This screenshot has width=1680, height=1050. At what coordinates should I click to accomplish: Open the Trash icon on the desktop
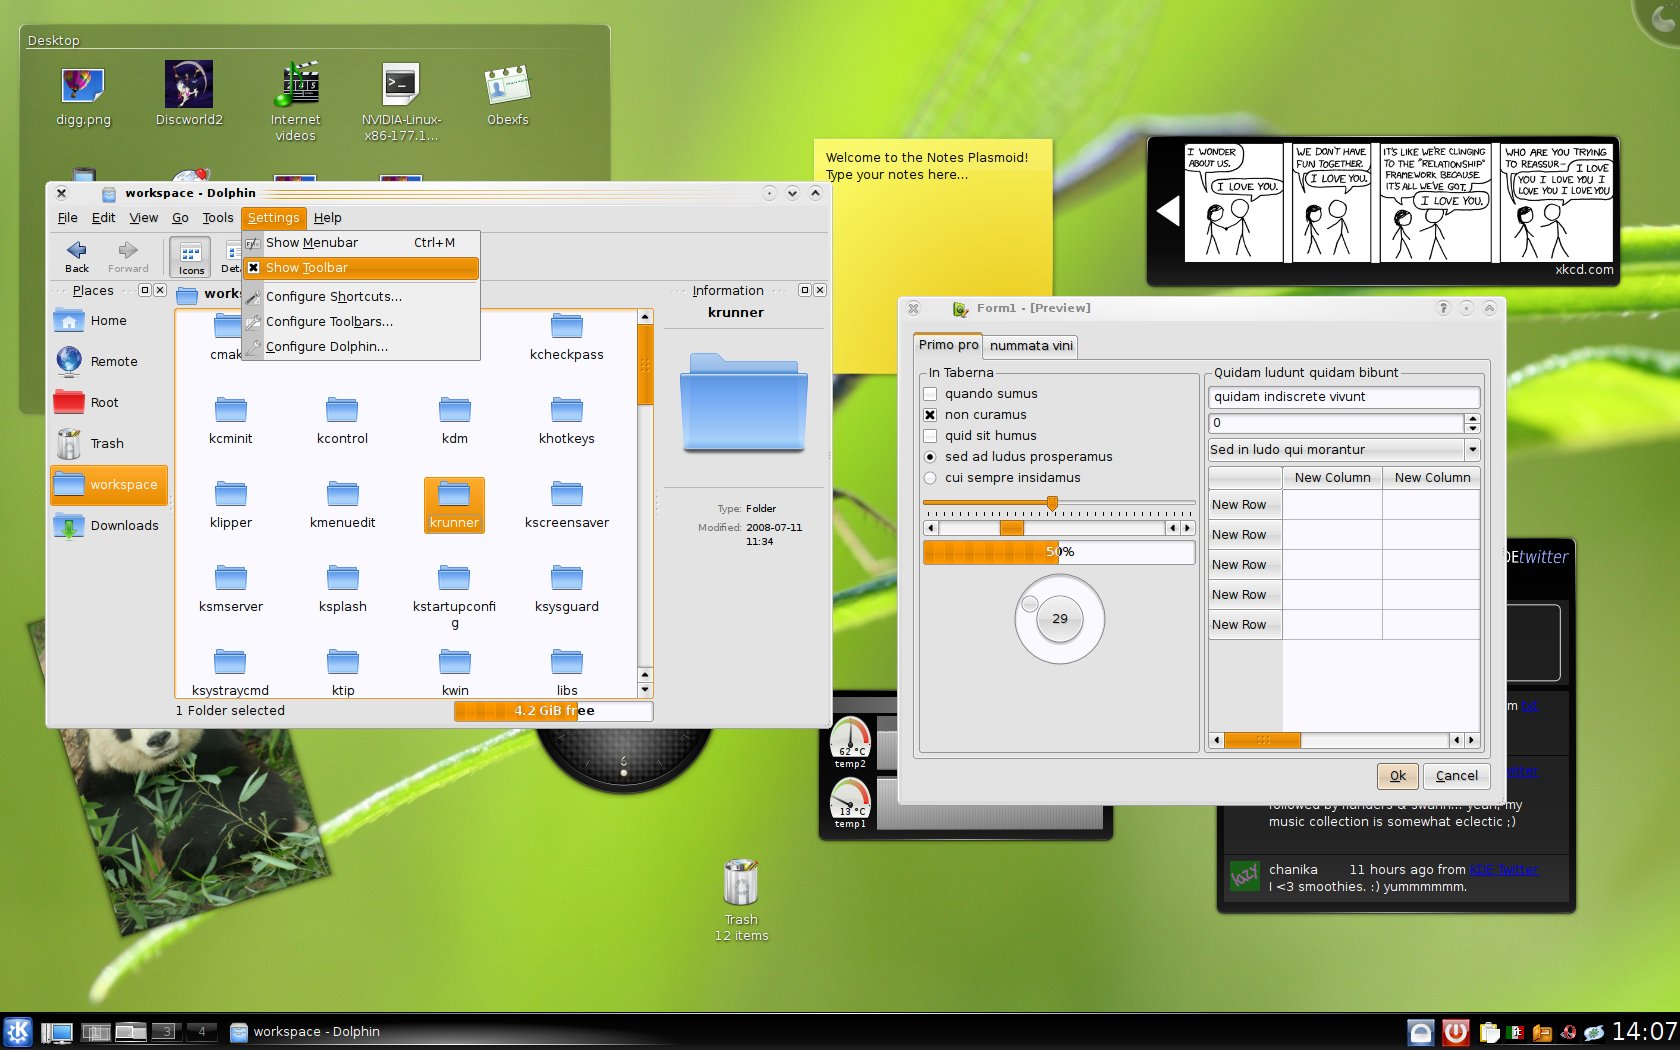click(741, 899)
